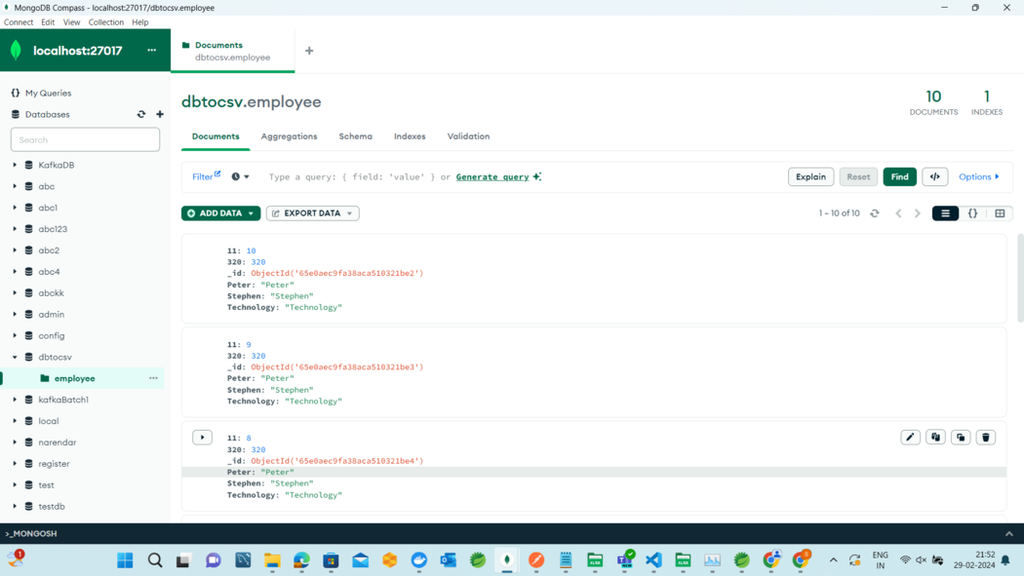Collapse the dbtocsv database

click(x=14, y=357)
